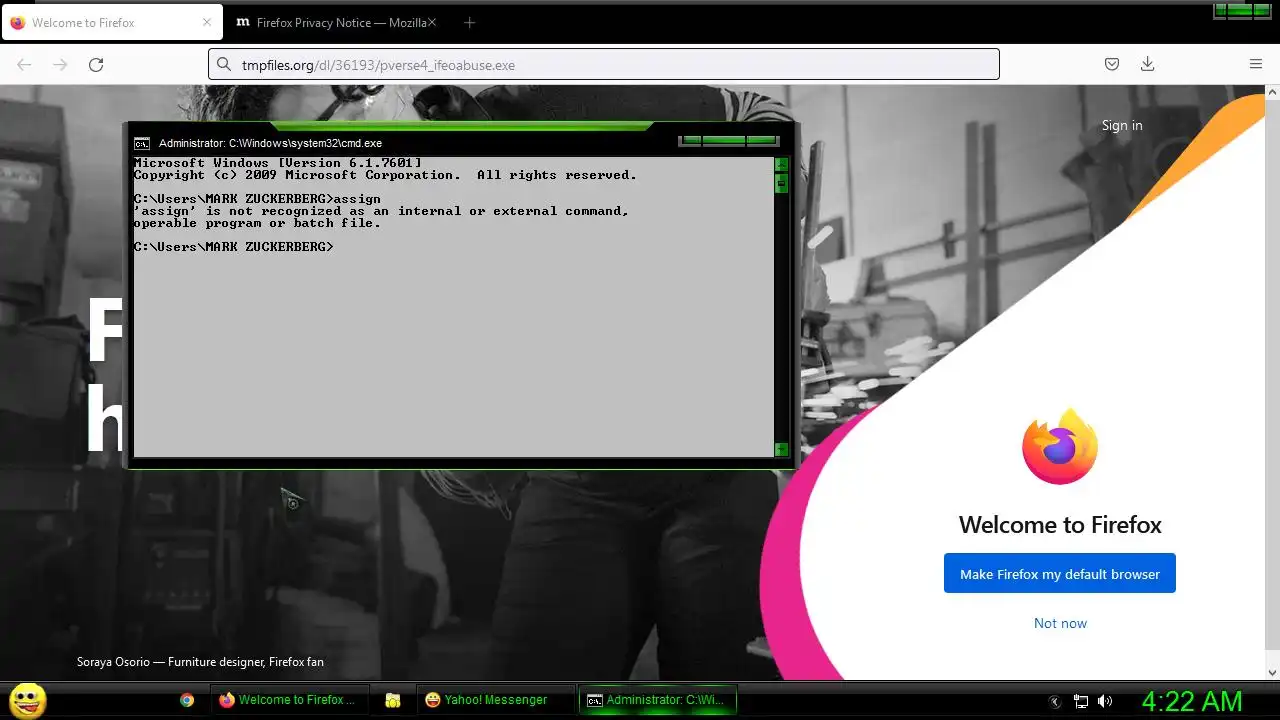The image size is (1280, 720).
Task: Click the command prompt line in cmd
Action: tap(234, 247)
